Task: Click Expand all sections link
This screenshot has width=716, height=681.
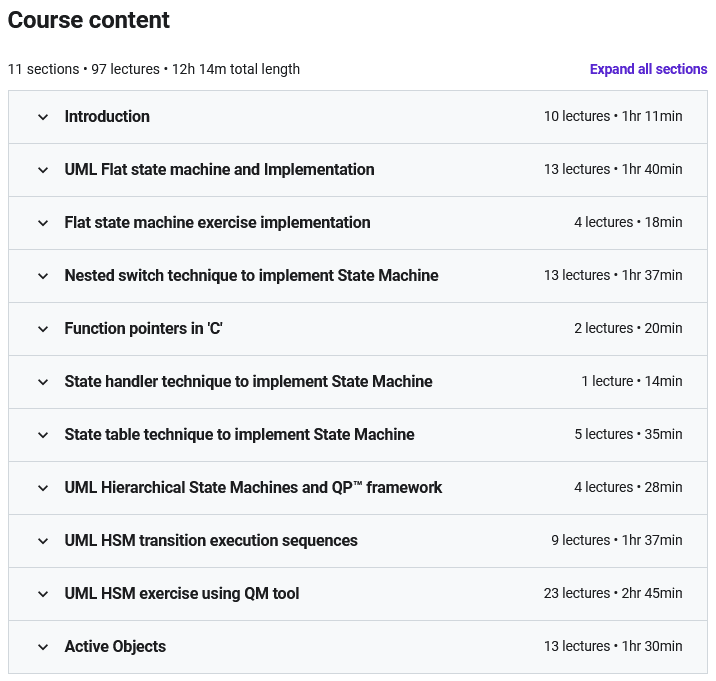Action: point(648,69)
